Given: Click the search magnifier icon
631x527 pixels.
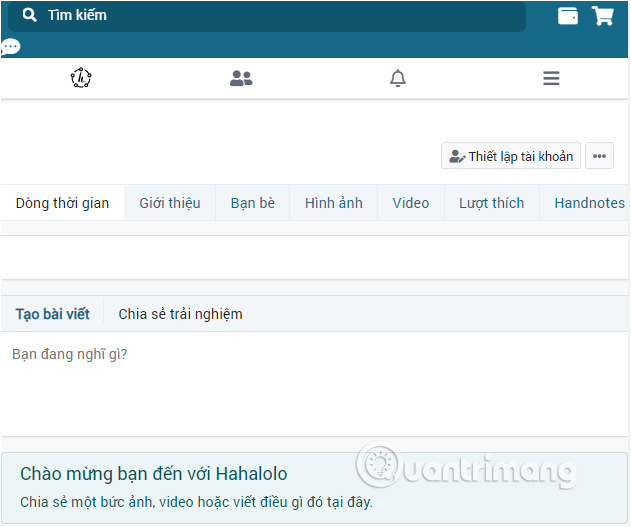Looking at the screenshot, I should (x=29, y=15).
